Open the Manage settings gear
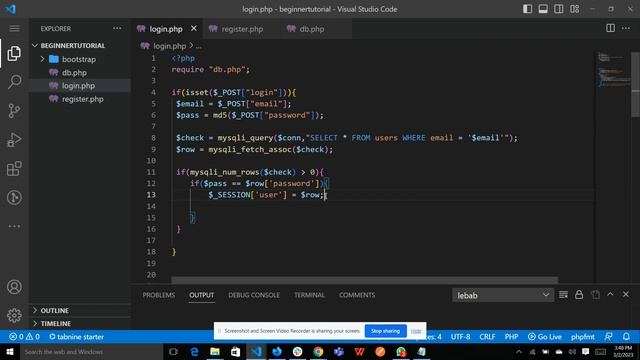Image resolution: width=640 pixels, height=360 pixels. pyautogui.click(x=14, y=315)
